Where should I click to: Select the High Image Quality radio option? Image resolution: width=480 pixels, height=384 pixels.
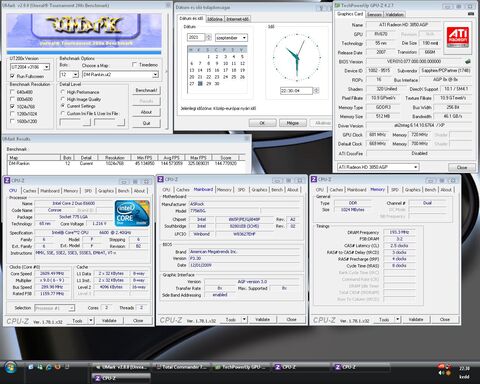click(x=63, y=99)
